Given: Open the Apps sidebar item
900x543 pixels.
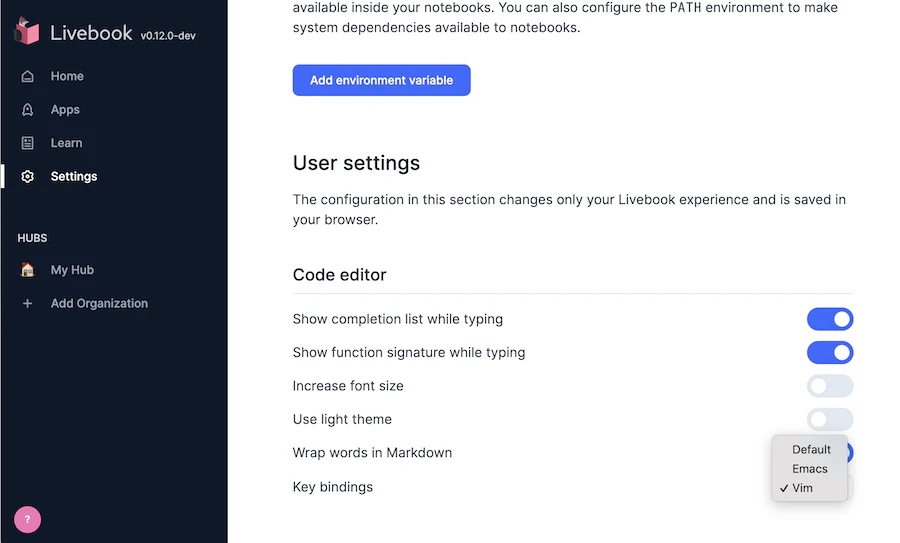Looking at the screenshot, I should (x=65, y=110).
